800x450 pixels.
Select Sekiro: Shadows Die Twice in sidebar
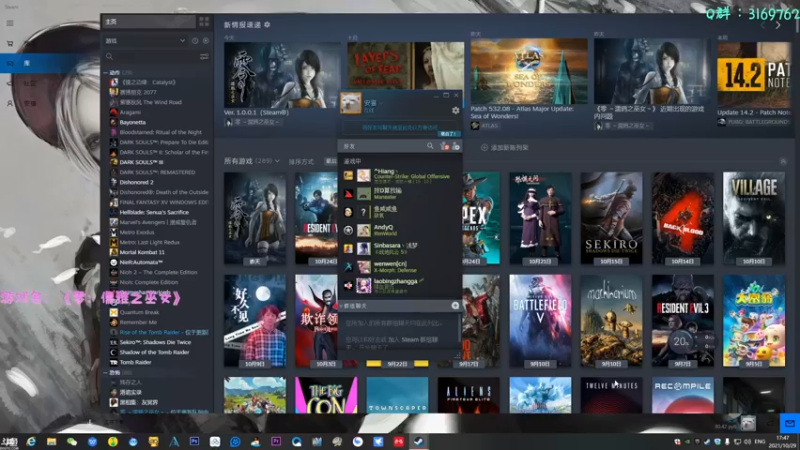155,342
